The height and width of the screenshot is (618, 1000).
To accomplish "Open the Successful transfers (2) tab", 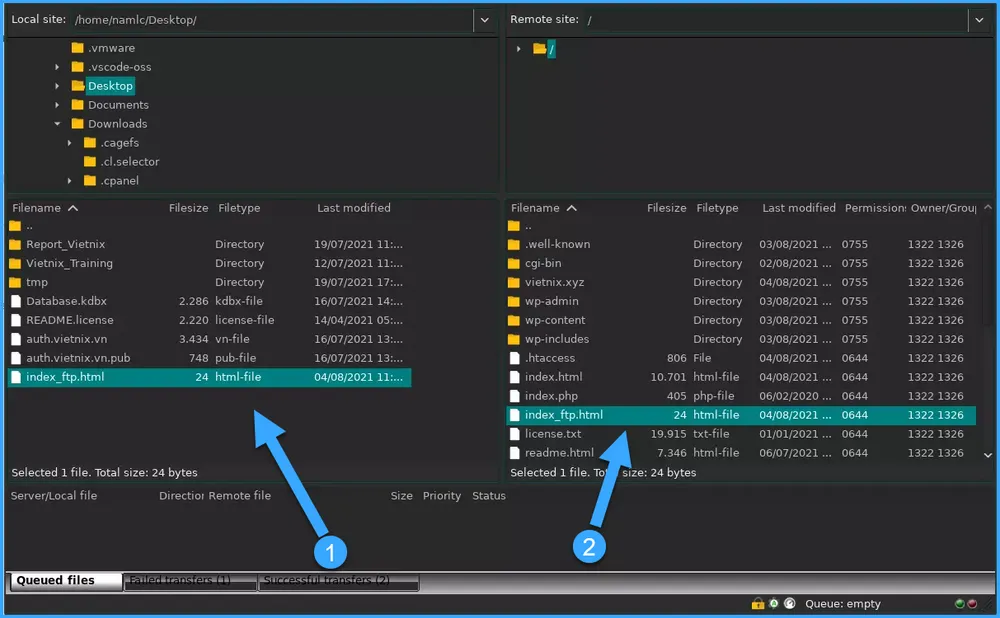I will pyautogui.click(x=338, y=581).
